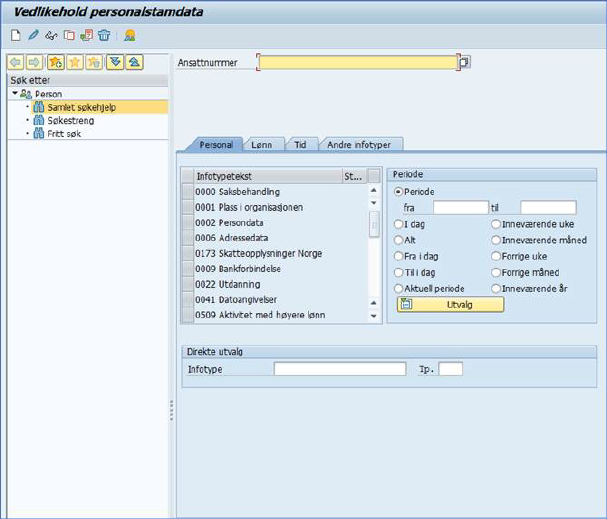
Task: Click the bottom scroll-down arrow of infotype list
Action: tap(374, 316)
